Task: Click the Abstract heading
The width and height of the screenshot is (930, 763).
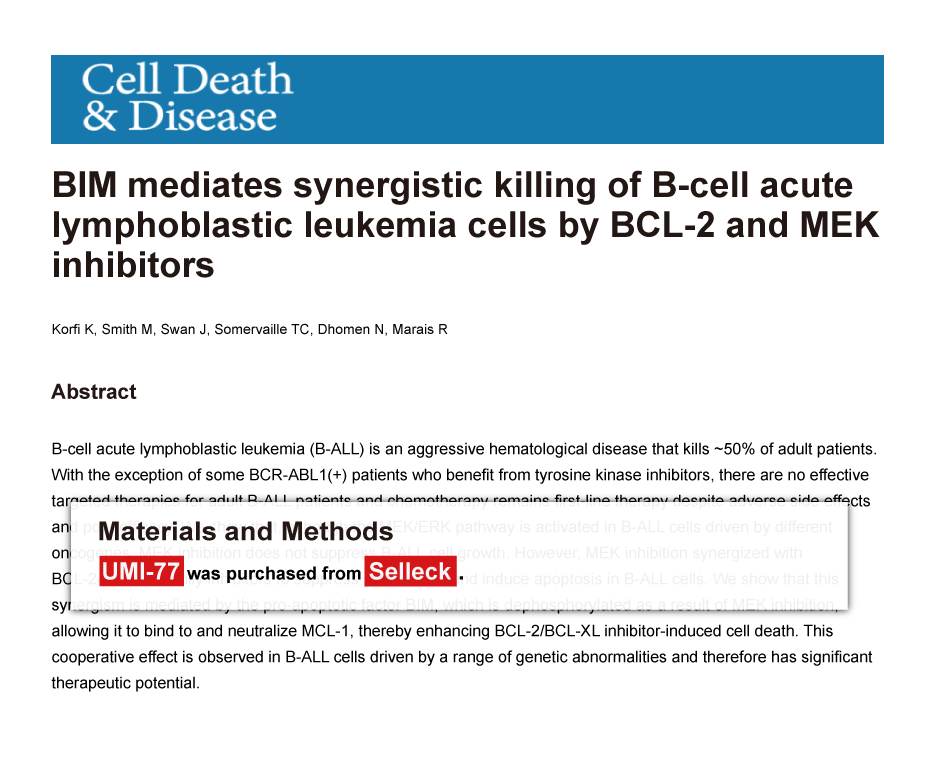Action: coord(94,392)
